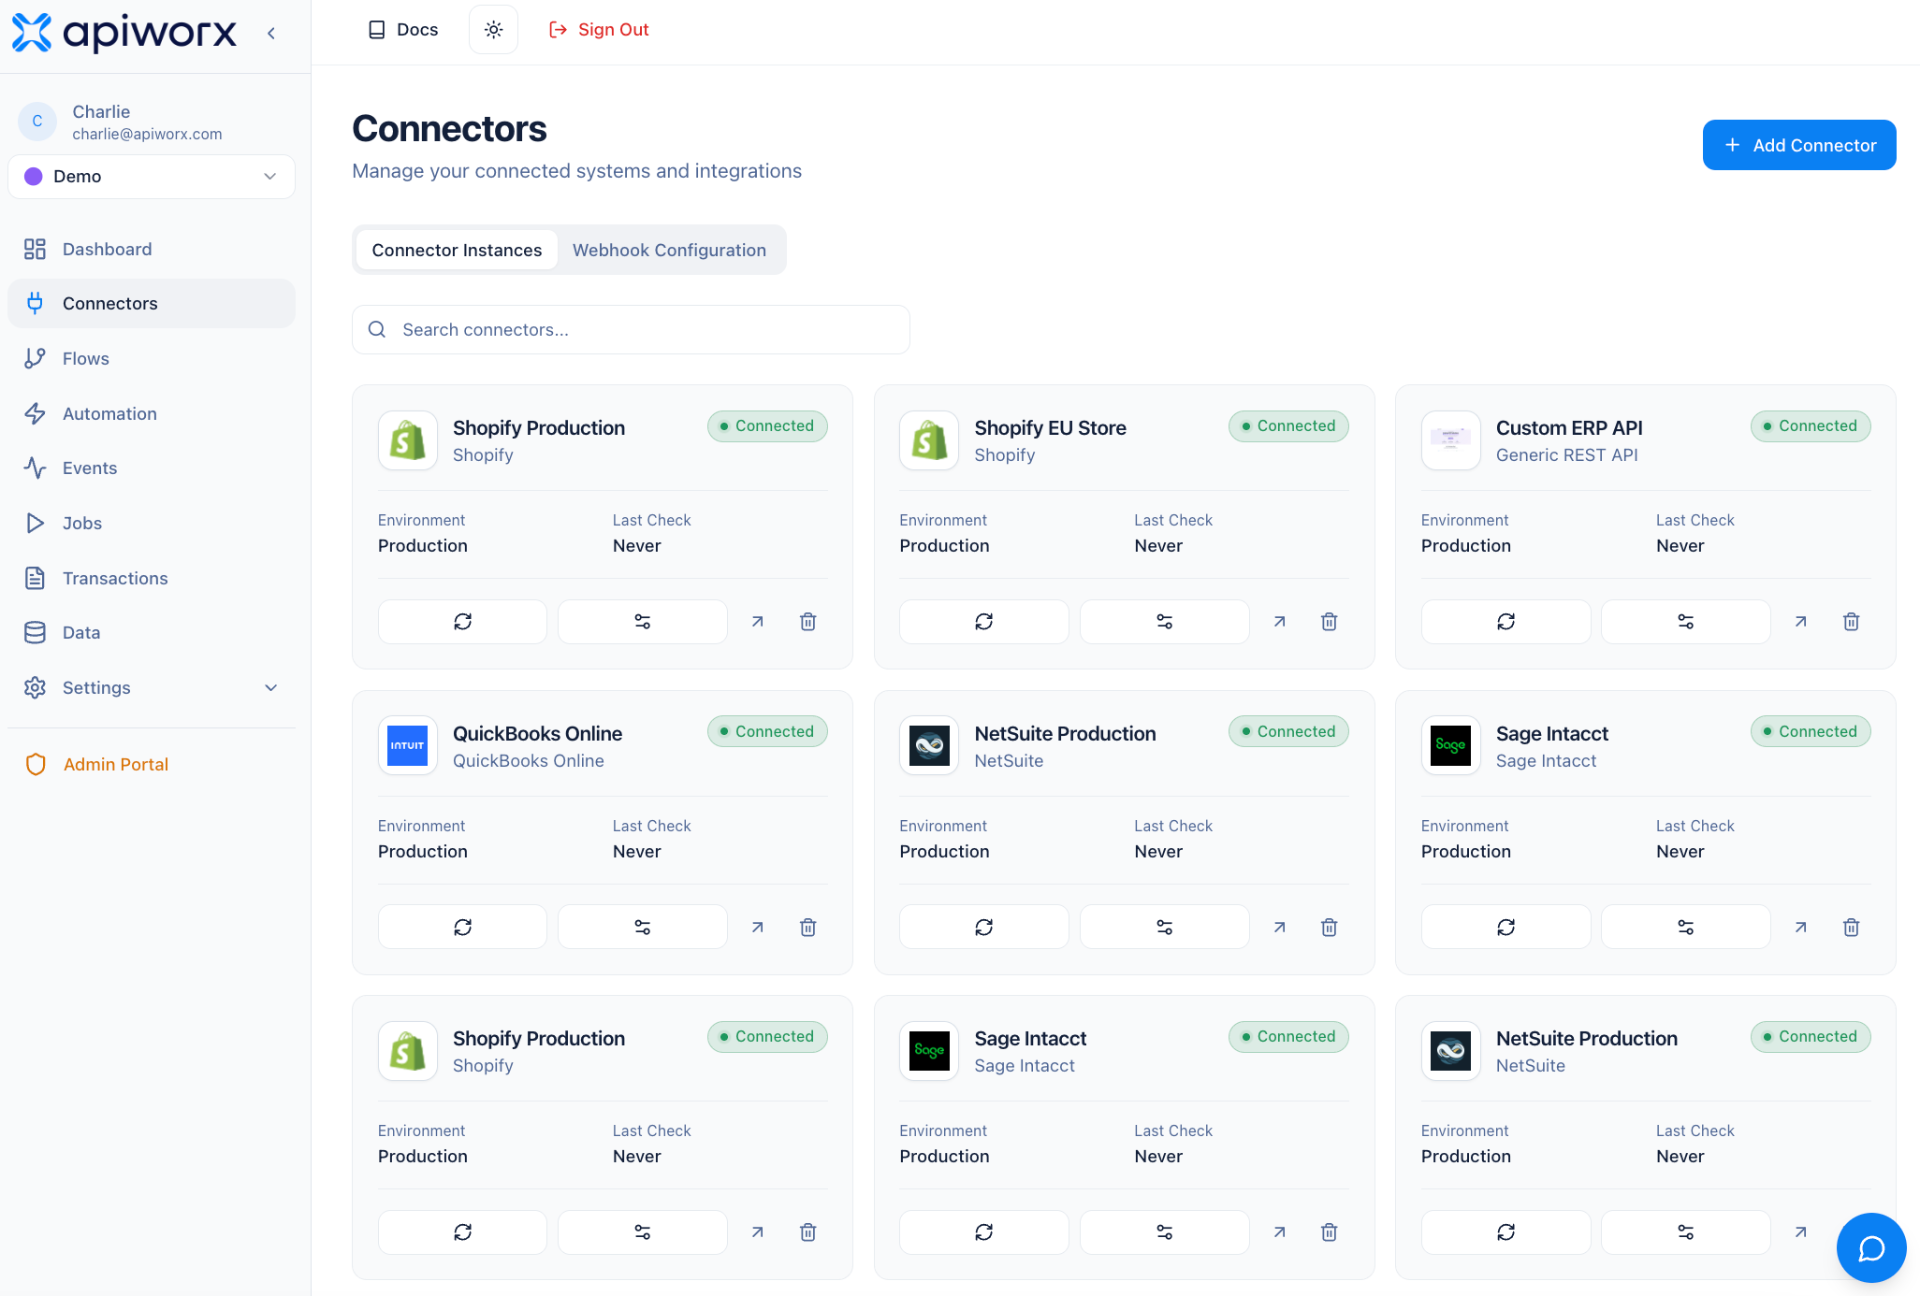Refresh the Shopify EU Store connection
Screen dimensions: 1920x1296
click(983, 622)
